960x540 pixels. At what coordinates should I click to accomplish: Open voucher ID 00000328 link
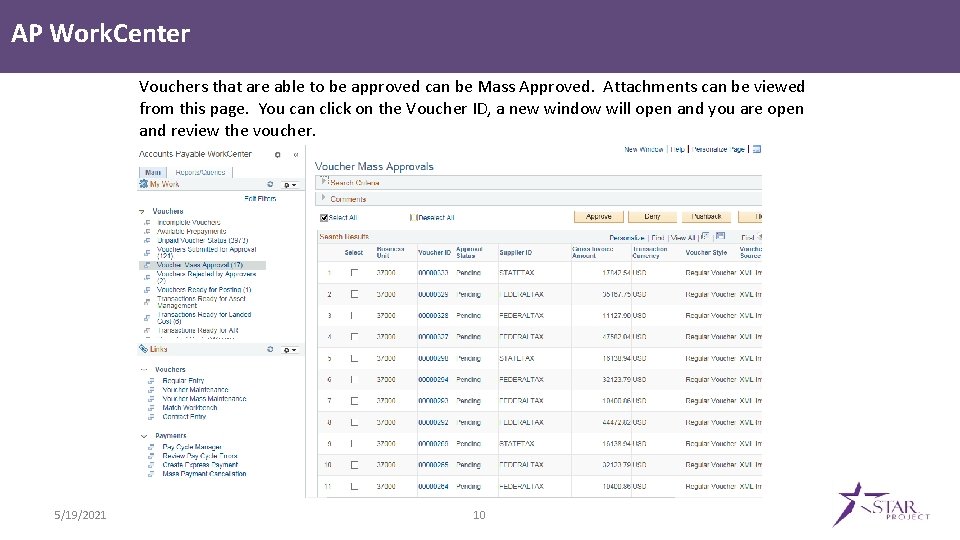point(433,316)
